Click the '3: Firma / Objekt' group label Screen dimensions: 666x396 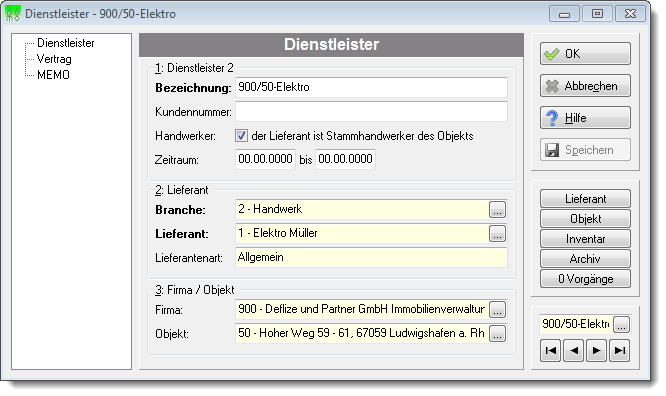(x=195, y=290)
